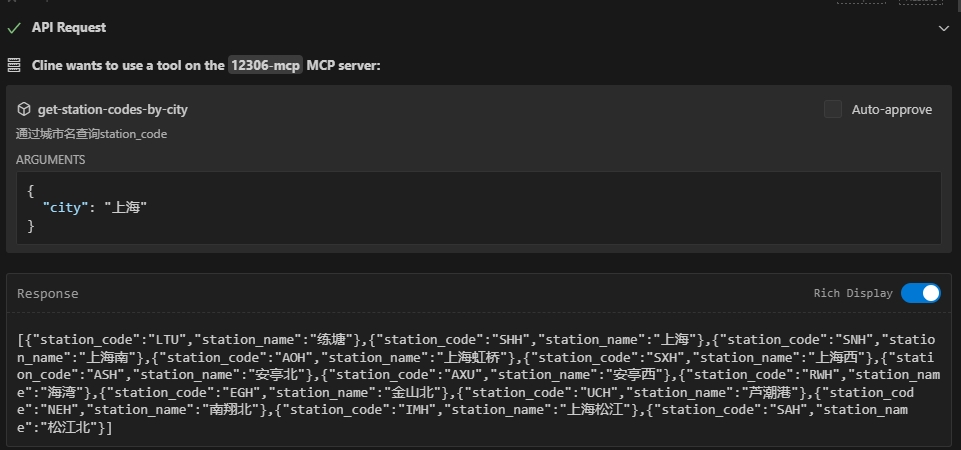Collapse the API Request section chevron
961x450 pixels.
pos(943,28)
